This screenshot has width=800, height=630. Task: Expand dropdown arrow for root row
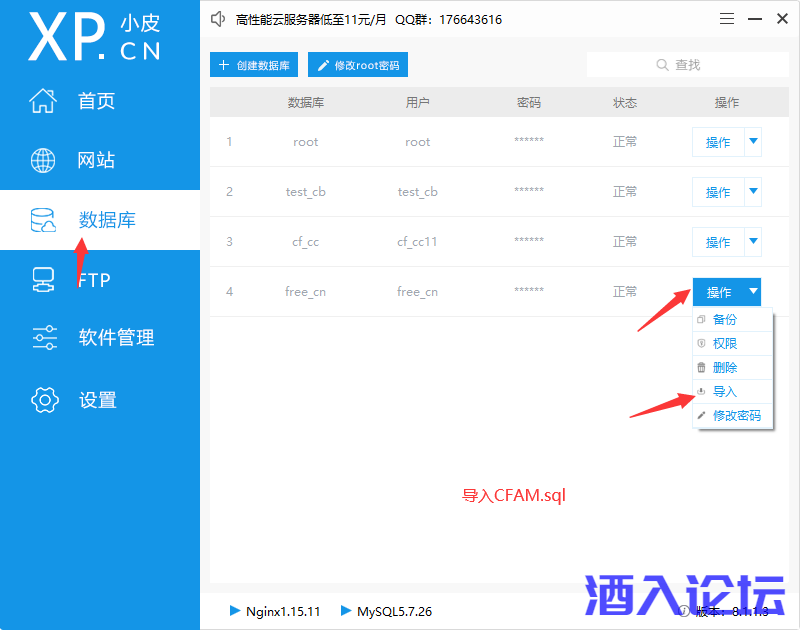click(753, 142)
